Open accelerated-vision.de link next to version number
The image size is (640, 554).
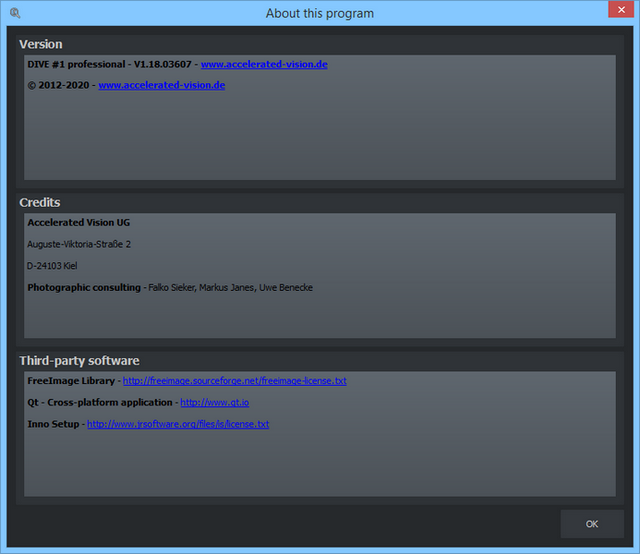click(x=264, y=64)
